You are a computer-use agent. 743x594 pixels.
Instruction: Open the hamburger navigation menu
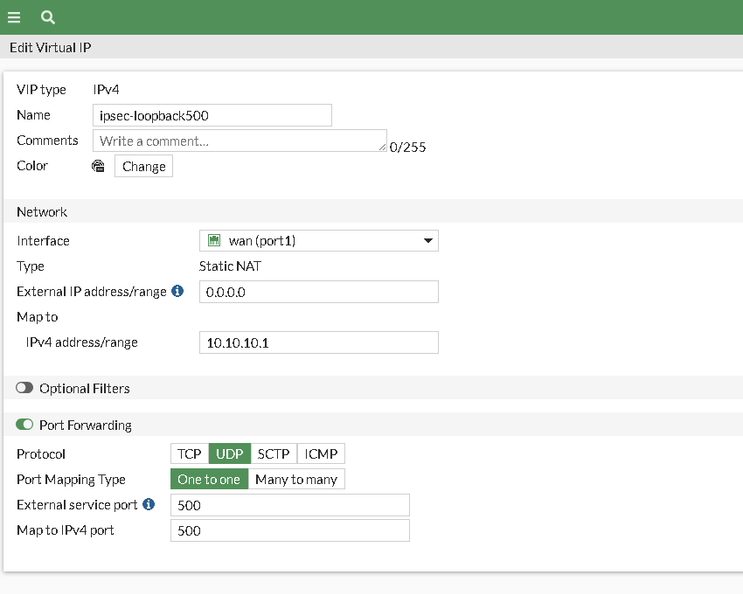(14, 18)
